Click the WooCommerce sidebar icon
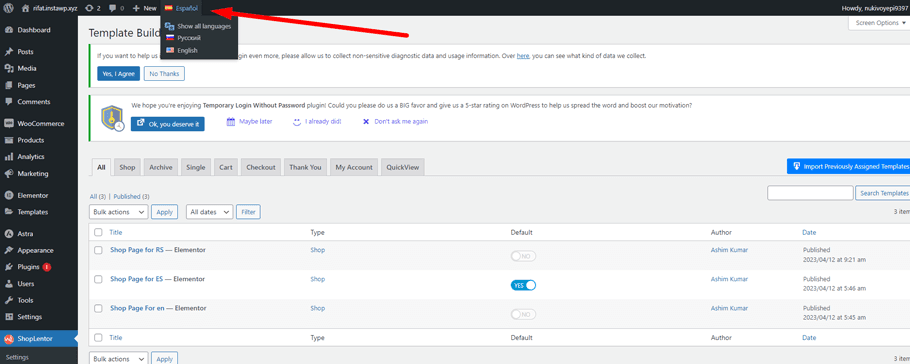 [9, 124]
